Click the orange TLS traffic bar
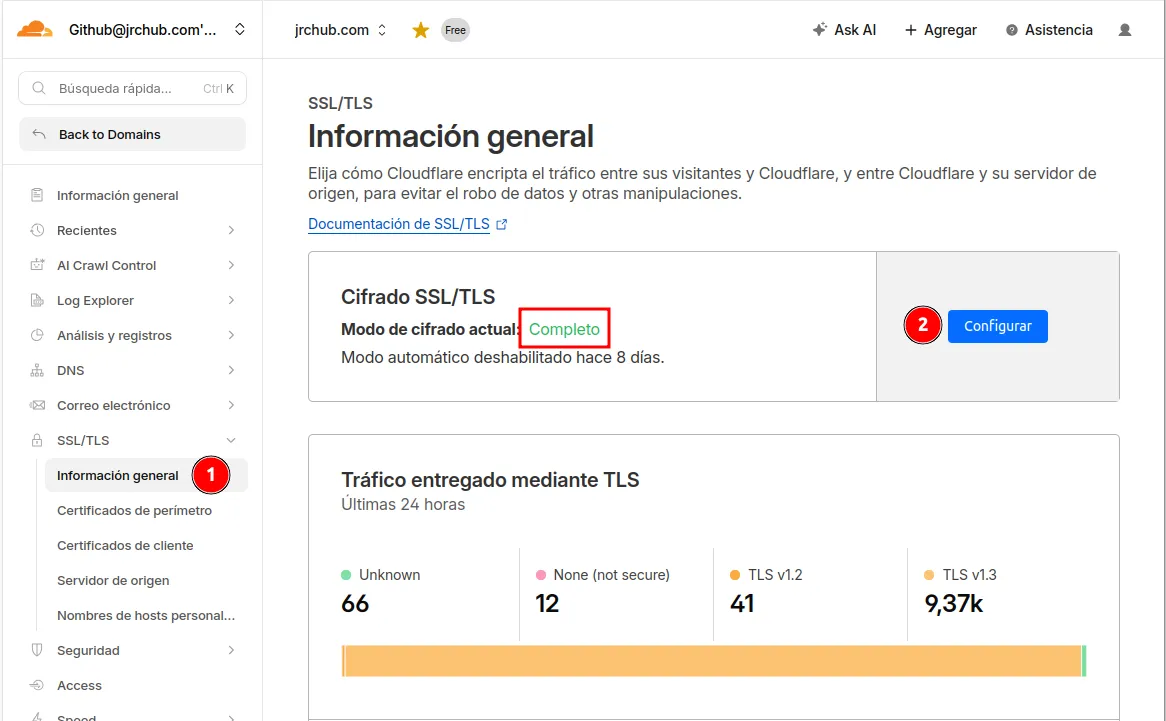This screenshot has width=1166, height=721. pos(712,661)
